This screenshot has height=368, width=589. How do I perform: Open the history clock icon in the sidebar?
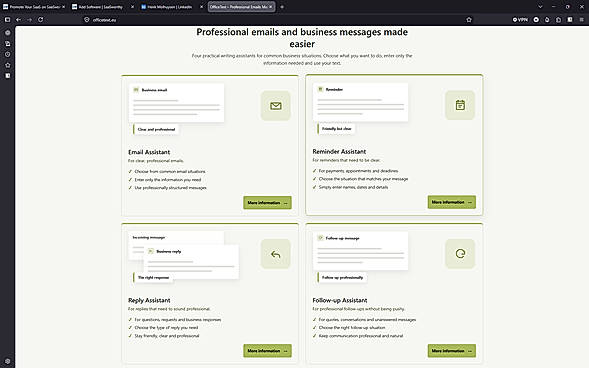click(8, 54)
